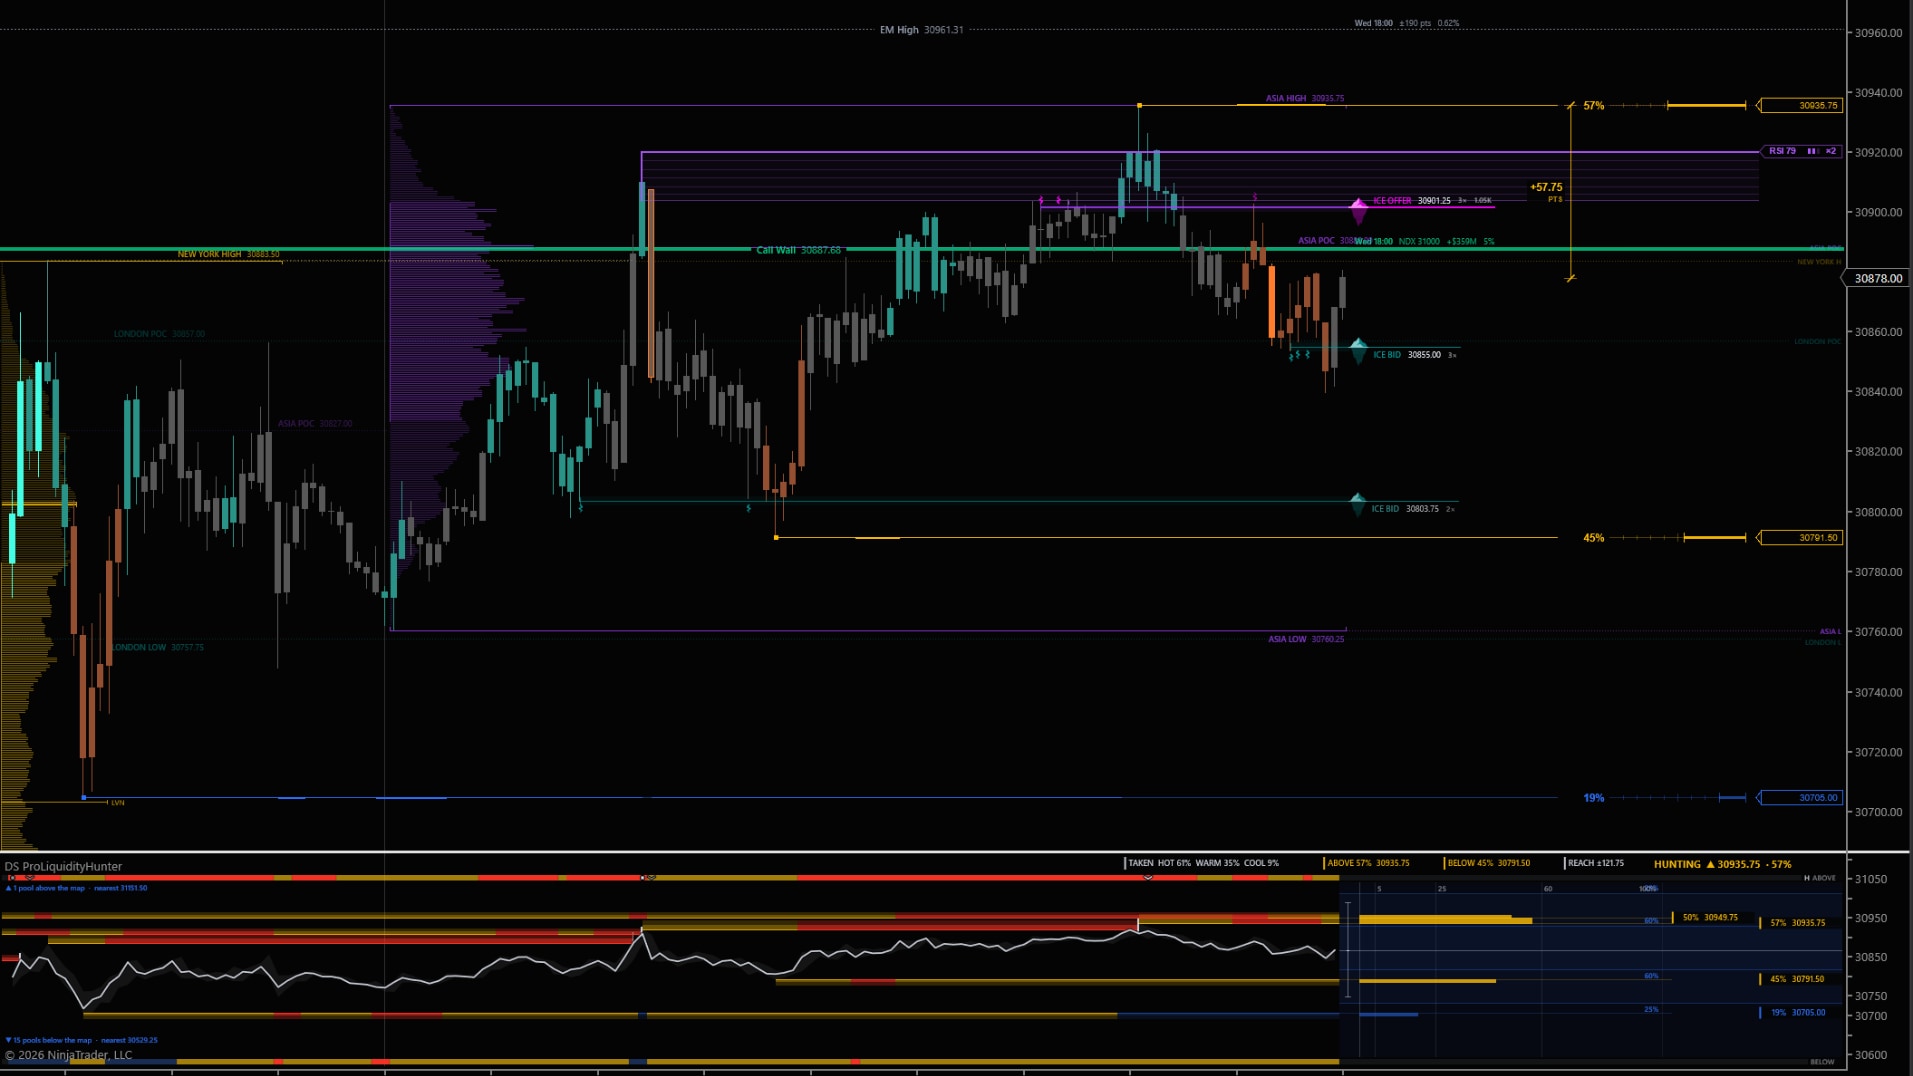Click the lower panel 19% 30705.00 label
The width and height of the screenshot is (1913, 1076).
[x=1798, y=1012]
